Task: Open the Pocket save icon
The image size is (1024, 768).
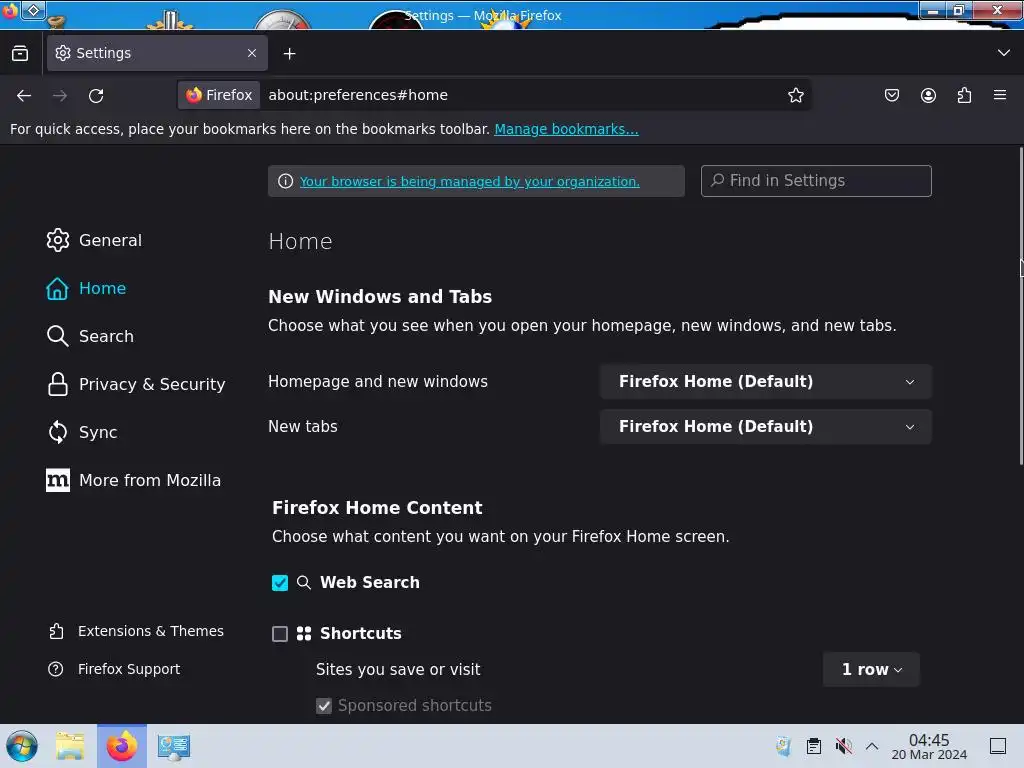Action: (891, 95)
